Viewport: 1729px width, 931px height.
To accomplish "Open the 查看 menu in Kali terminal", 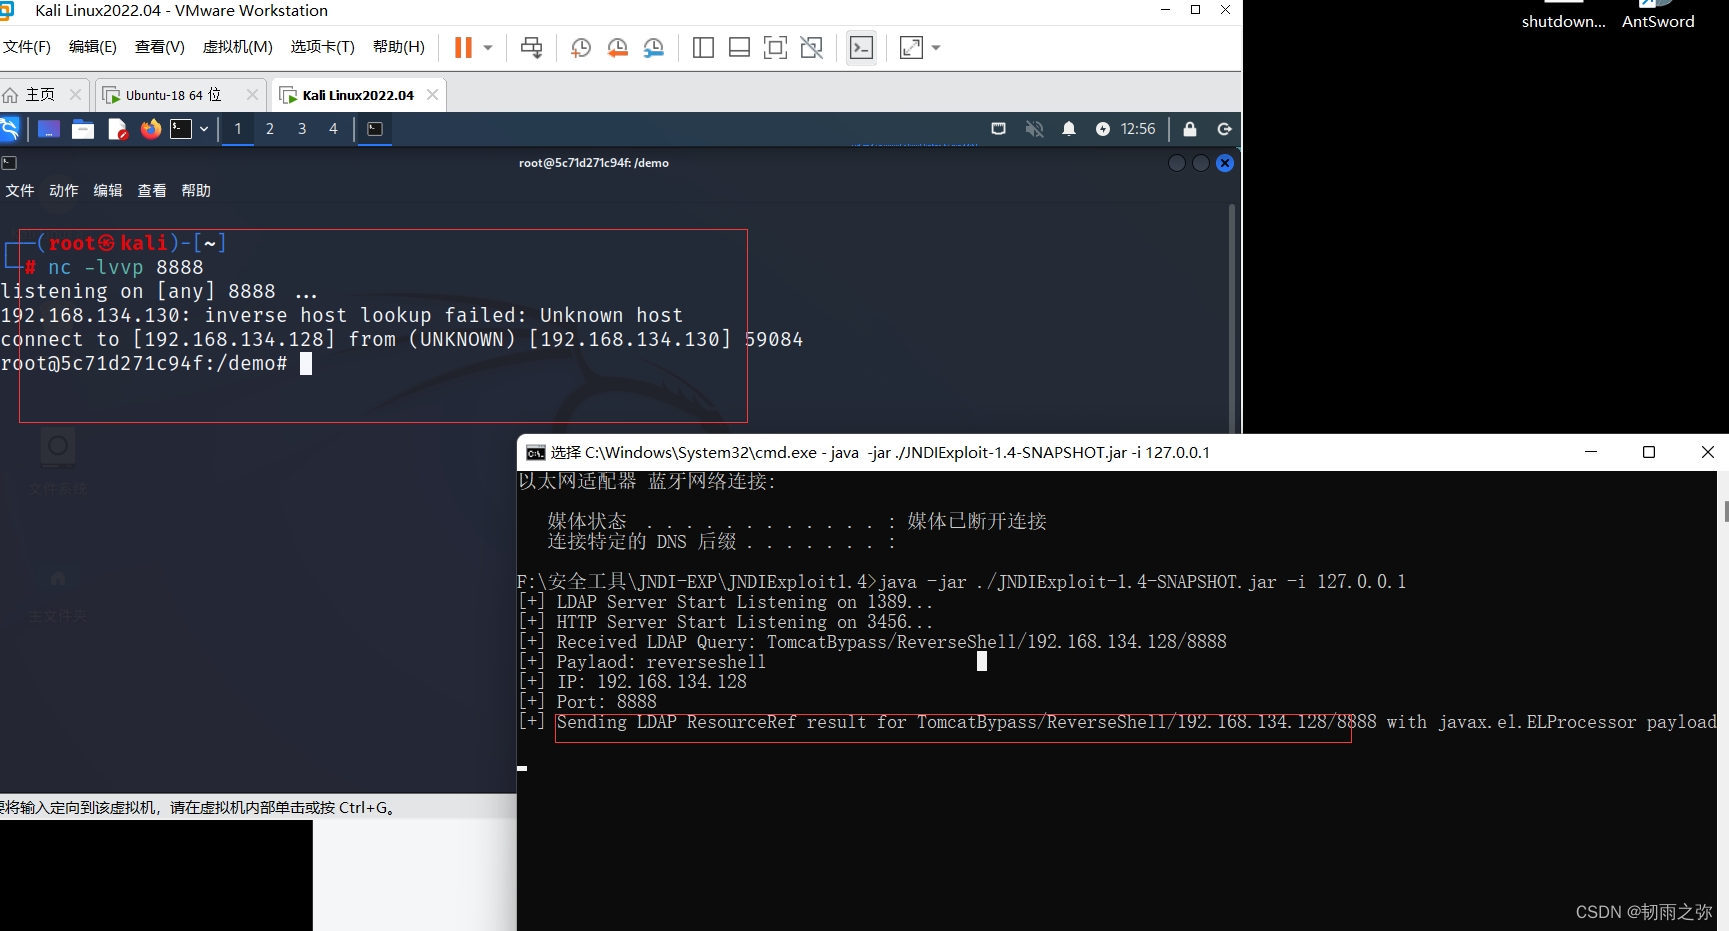I will (152, 191).
